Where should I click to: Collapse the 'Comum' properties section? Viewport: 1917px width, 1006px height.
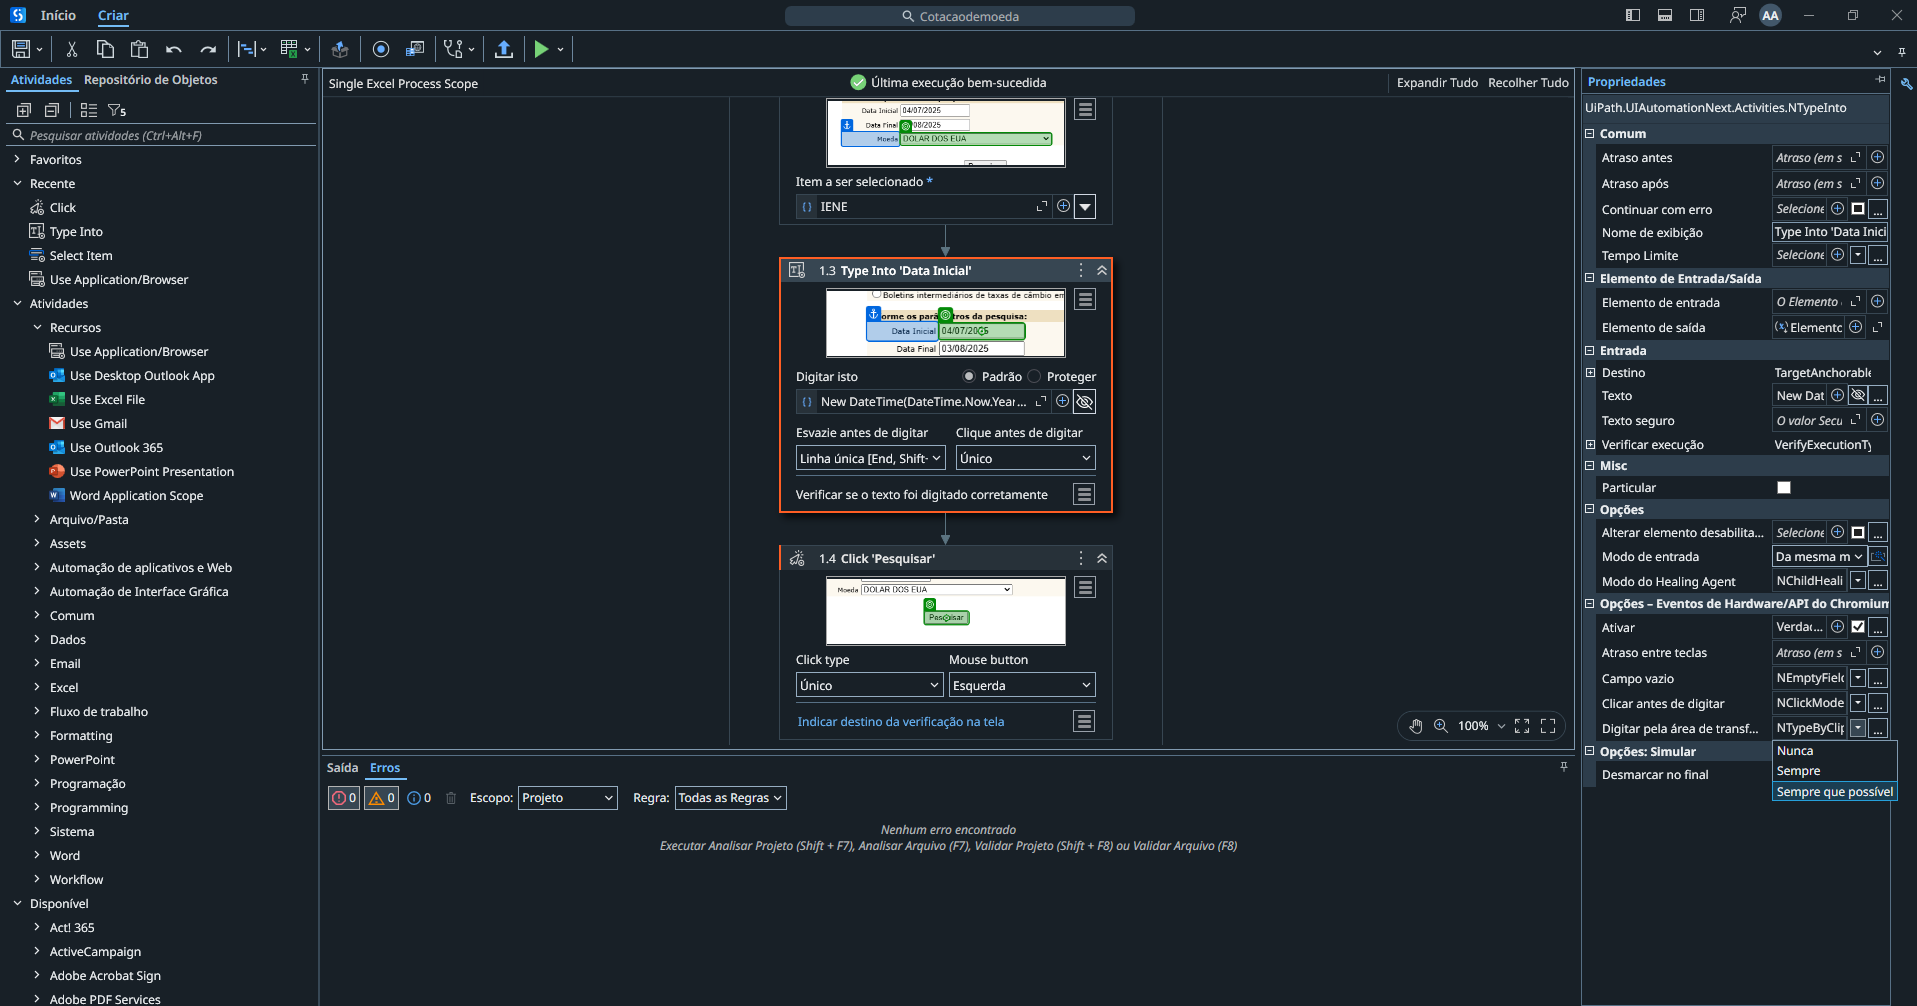coord(1590,133)
